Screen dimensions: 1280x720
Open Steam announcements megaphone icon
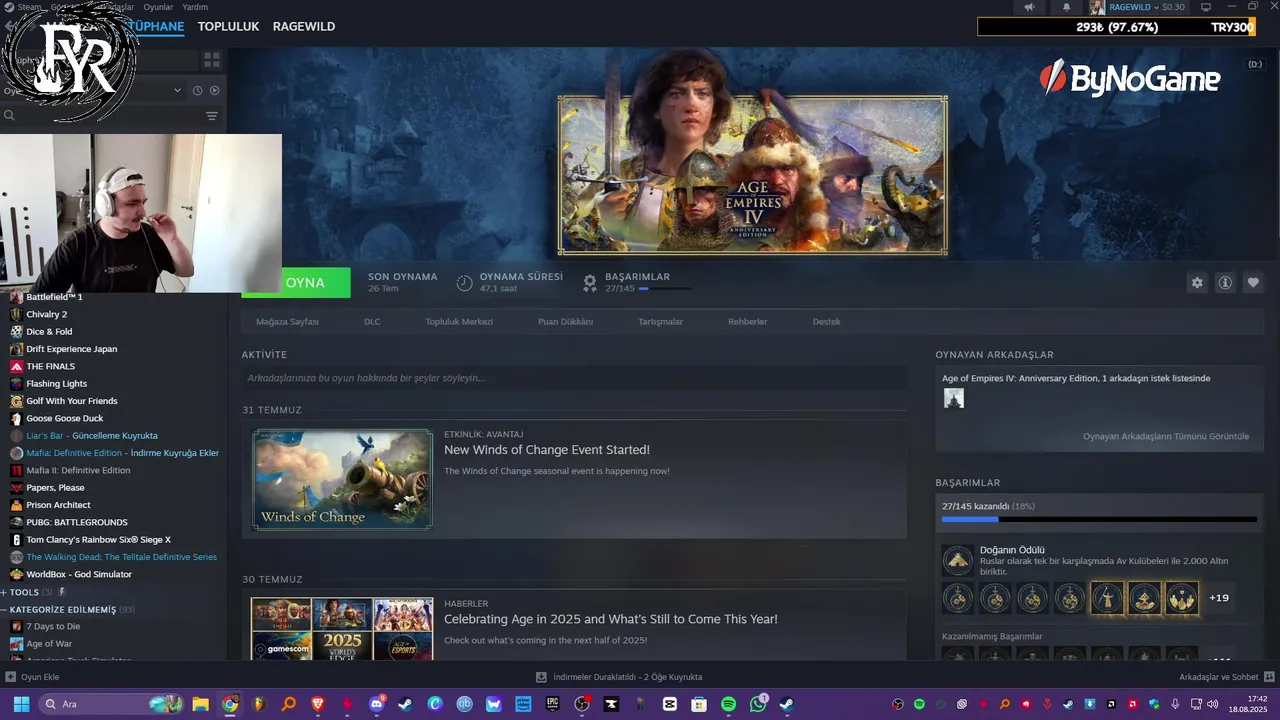[x=1029, y=7]
